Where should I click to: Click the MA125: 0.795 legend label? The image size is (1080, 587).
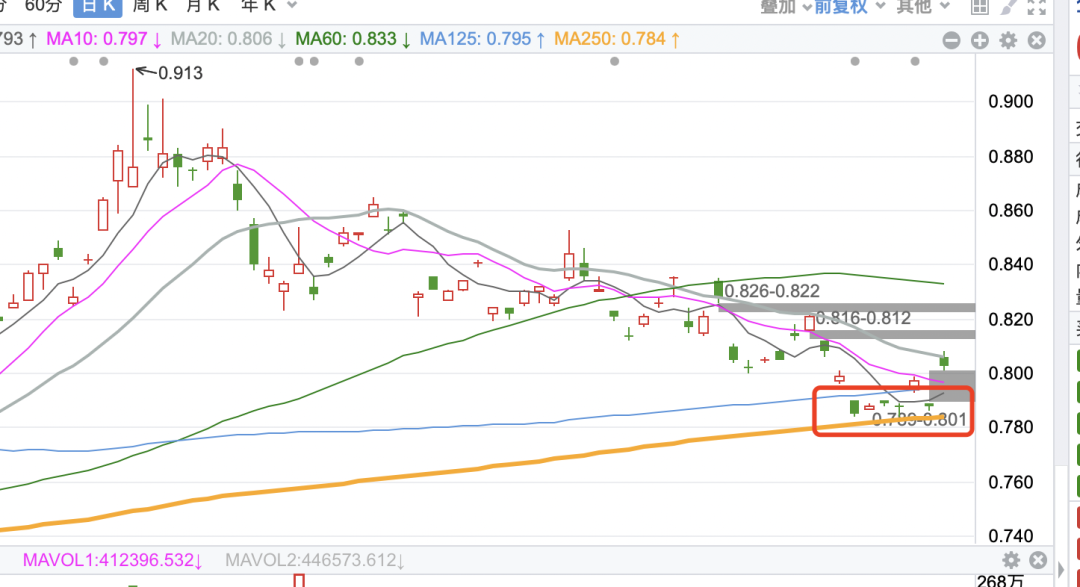coord(483,39)
